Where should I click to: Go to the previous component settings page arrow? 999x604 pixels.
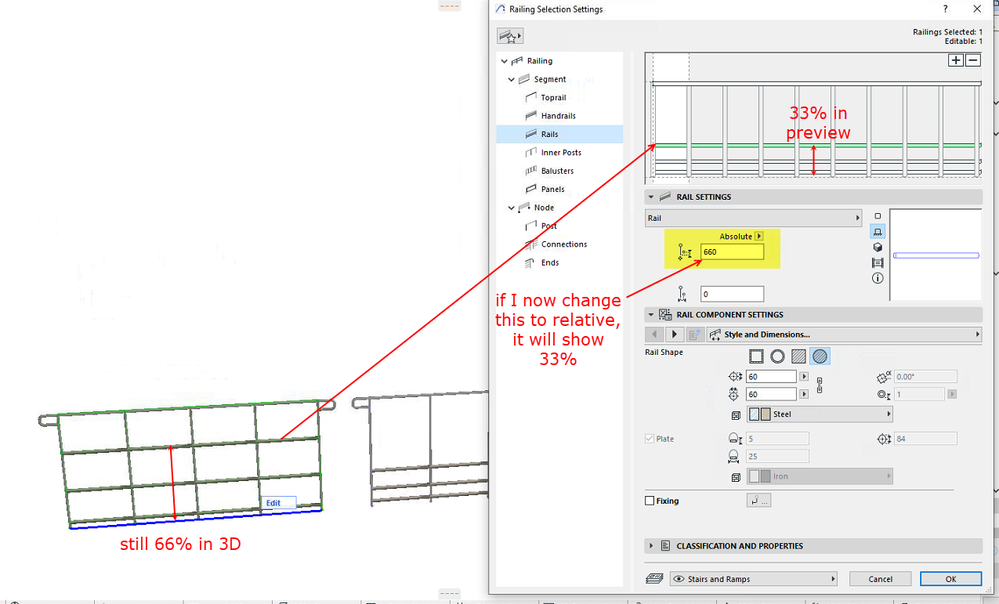(654, 334)
